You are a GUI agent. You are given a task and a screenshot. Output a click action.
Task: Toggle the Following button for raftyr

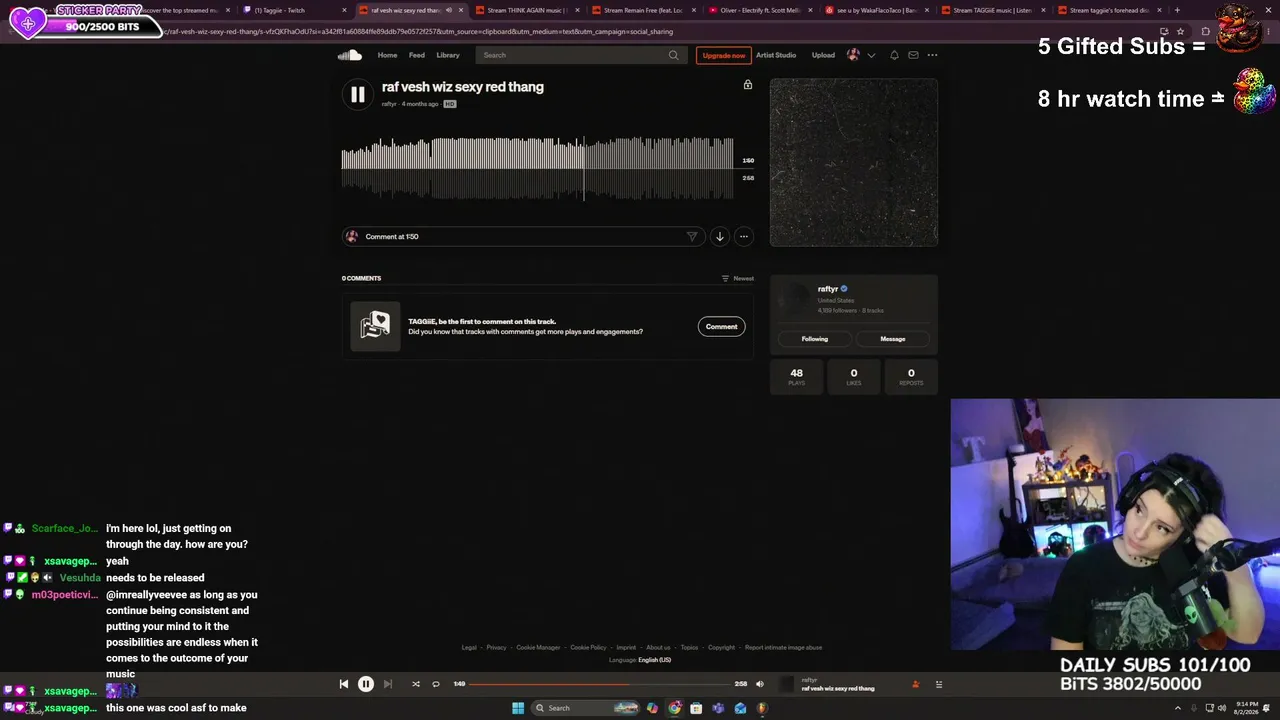pyautogui.click(x=815, y=339)
